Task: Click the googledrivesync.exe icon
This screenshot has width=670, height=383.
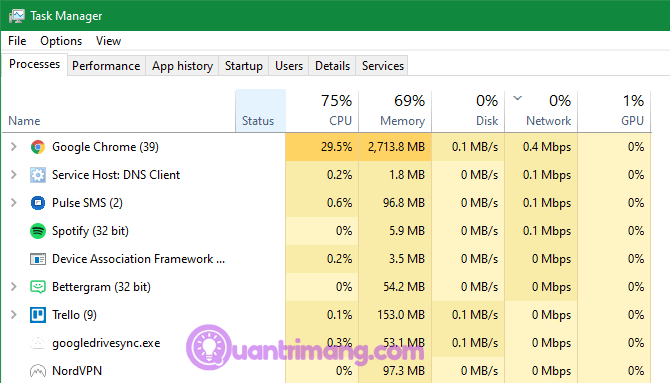Action: tap(38, 343)
